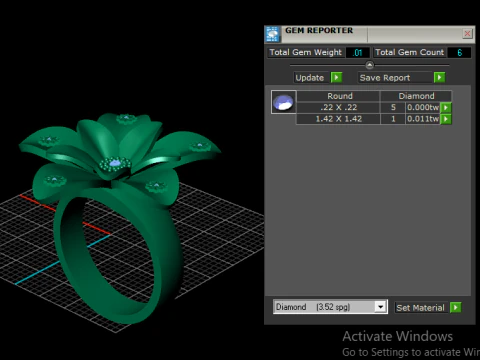Viewport: 480px width, 360px height.
Task: Click the GEM REPORTER title text
Action: point(319,30)
